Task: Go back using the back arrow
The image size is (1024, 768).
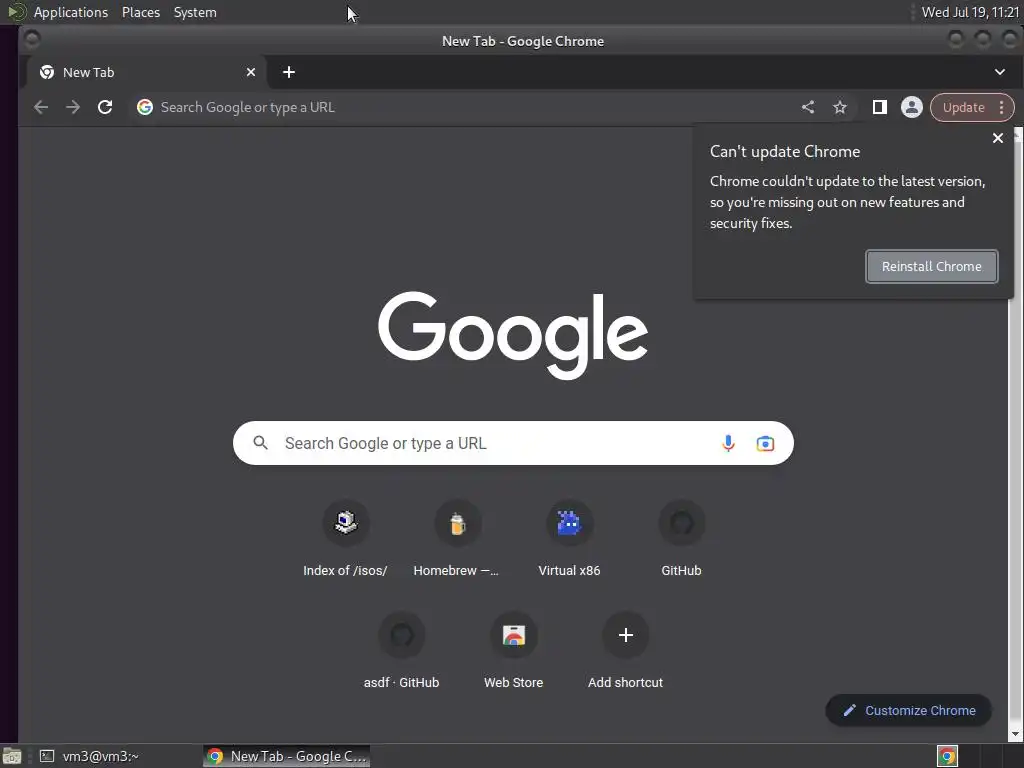Action: 41,107
